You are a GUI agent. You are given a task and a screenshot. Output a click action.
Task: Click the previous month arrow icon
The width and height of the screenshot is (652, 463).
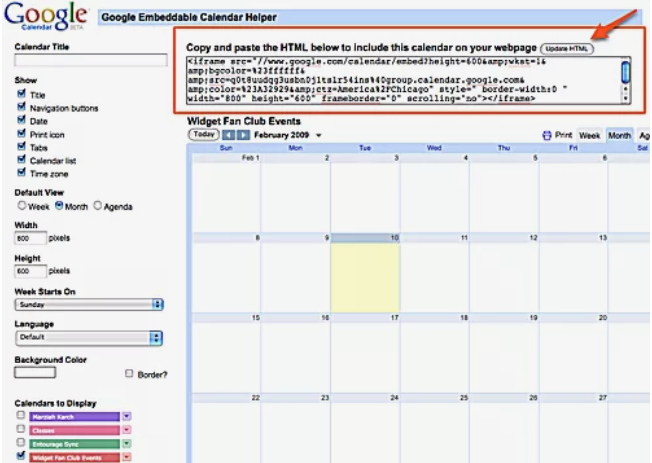coord(228,135)
